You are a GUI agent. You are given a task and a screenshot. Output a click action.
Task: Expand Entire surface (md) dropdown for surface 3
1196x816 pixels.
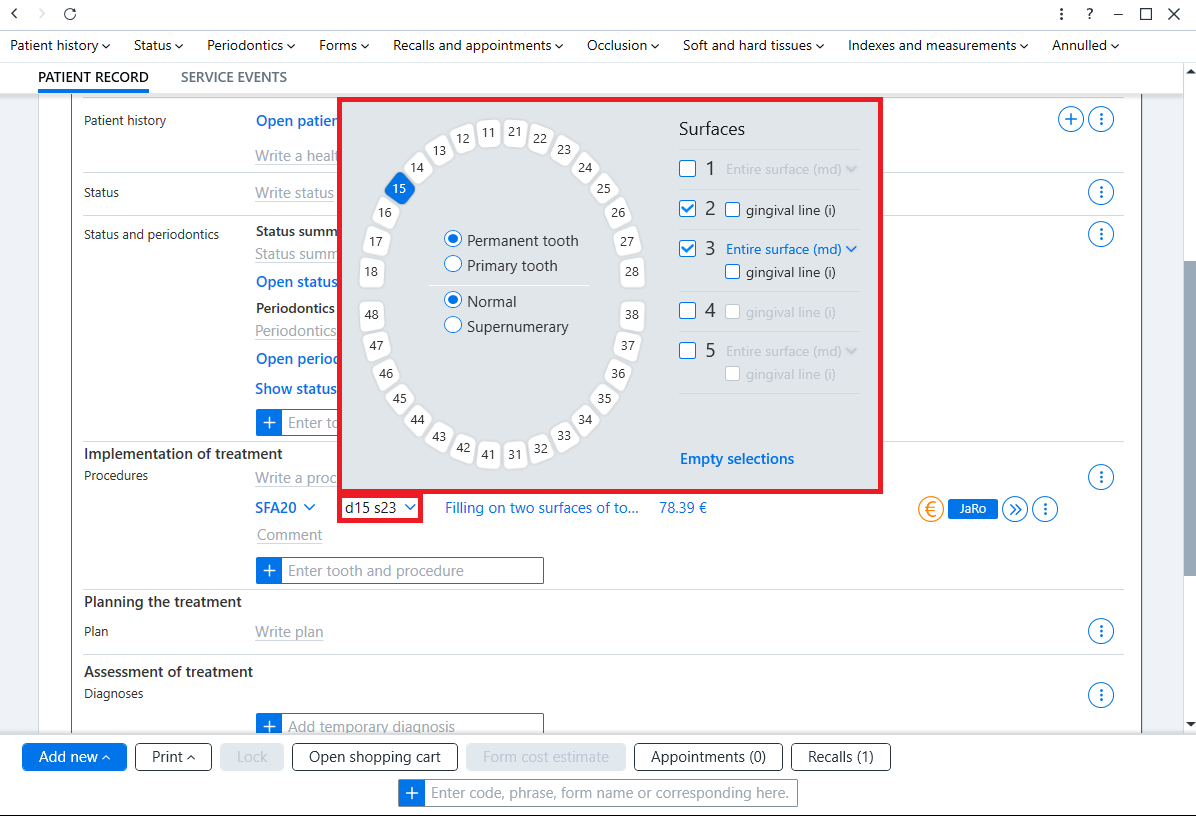coord(791,249)
